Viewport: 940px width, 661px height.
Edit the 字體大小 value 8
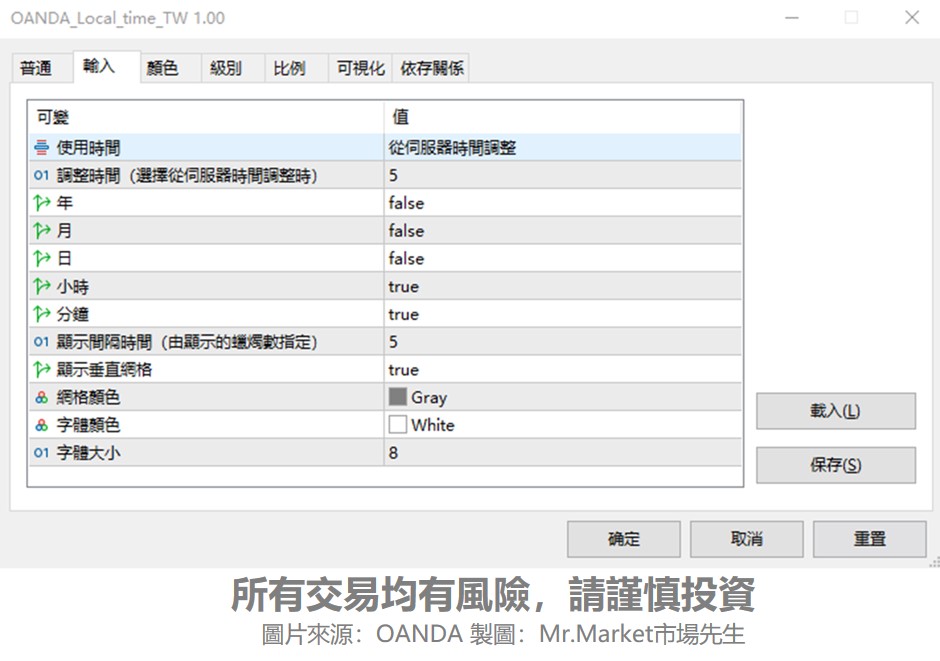tap(562, 452)
